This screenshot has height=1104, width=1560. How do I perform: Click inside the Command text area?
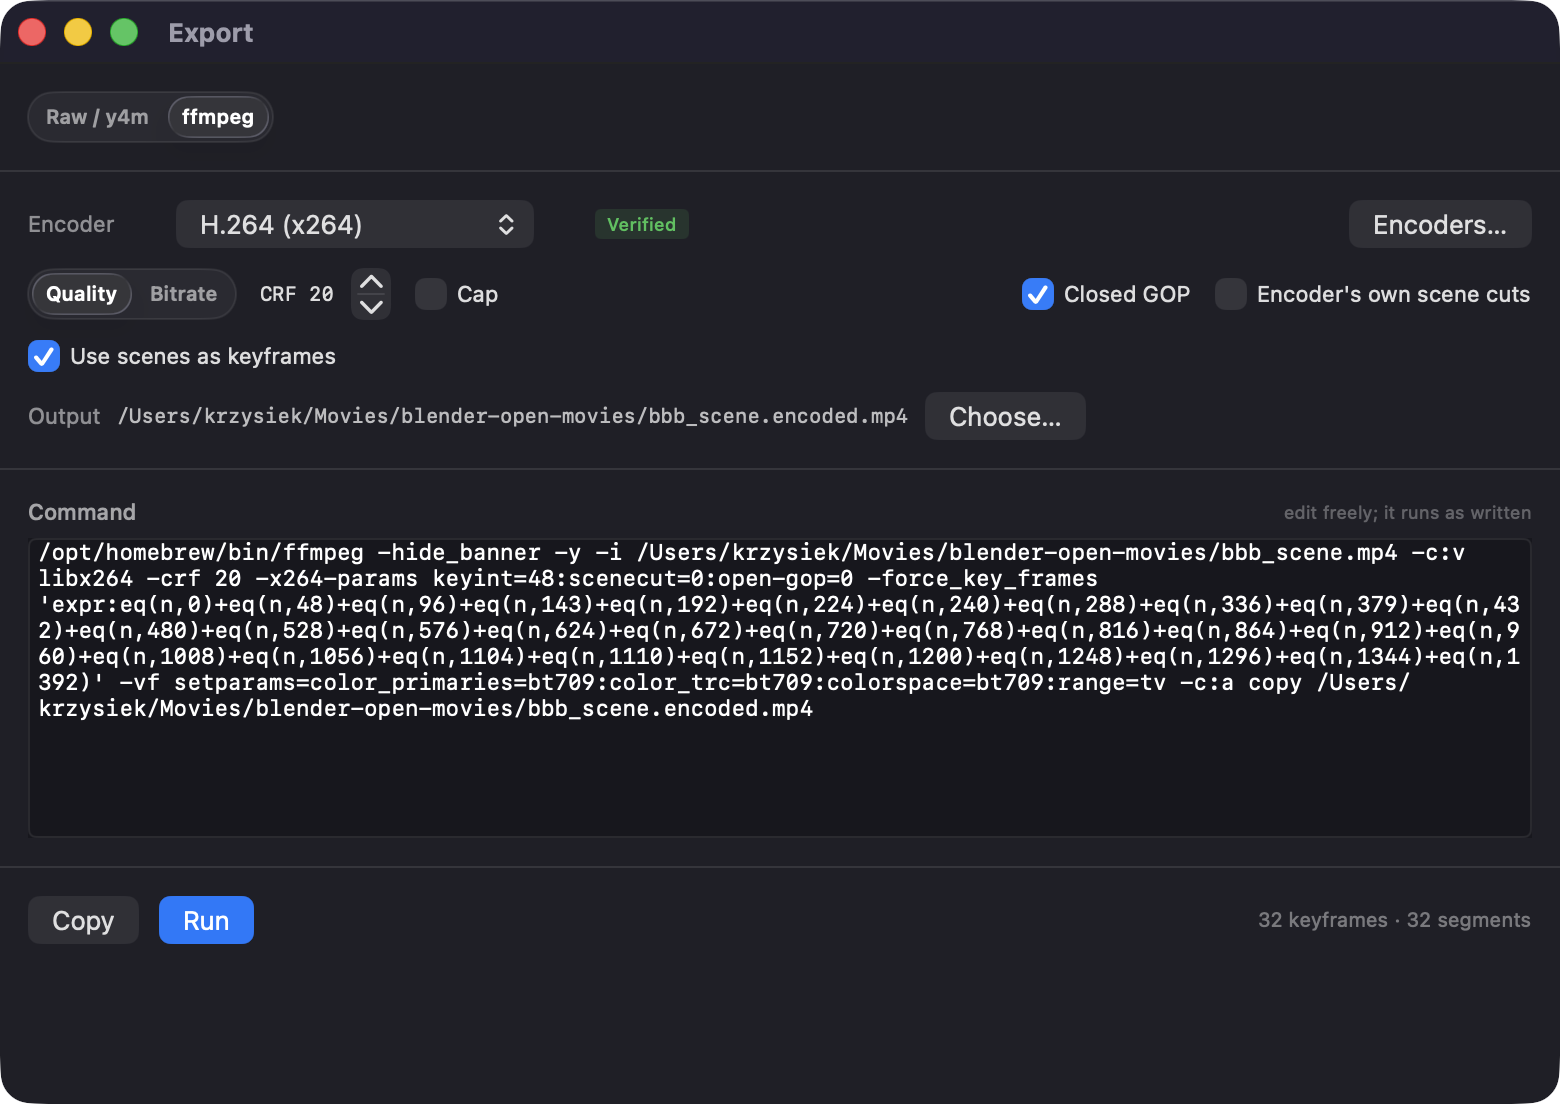pyautogui.click(x=780, y=688)
